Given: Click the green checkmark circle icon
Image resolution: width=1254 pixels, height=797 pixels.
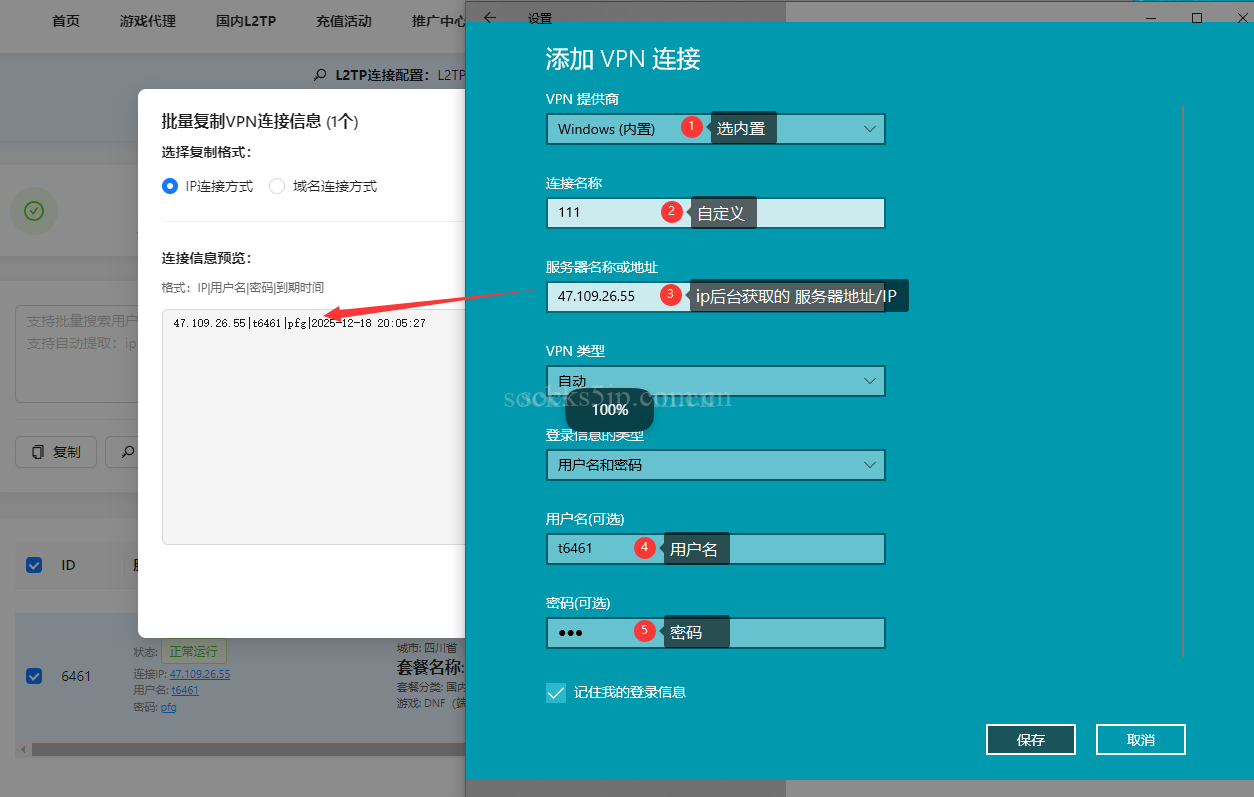Looking at the screenshot, I should click(34, 211).
